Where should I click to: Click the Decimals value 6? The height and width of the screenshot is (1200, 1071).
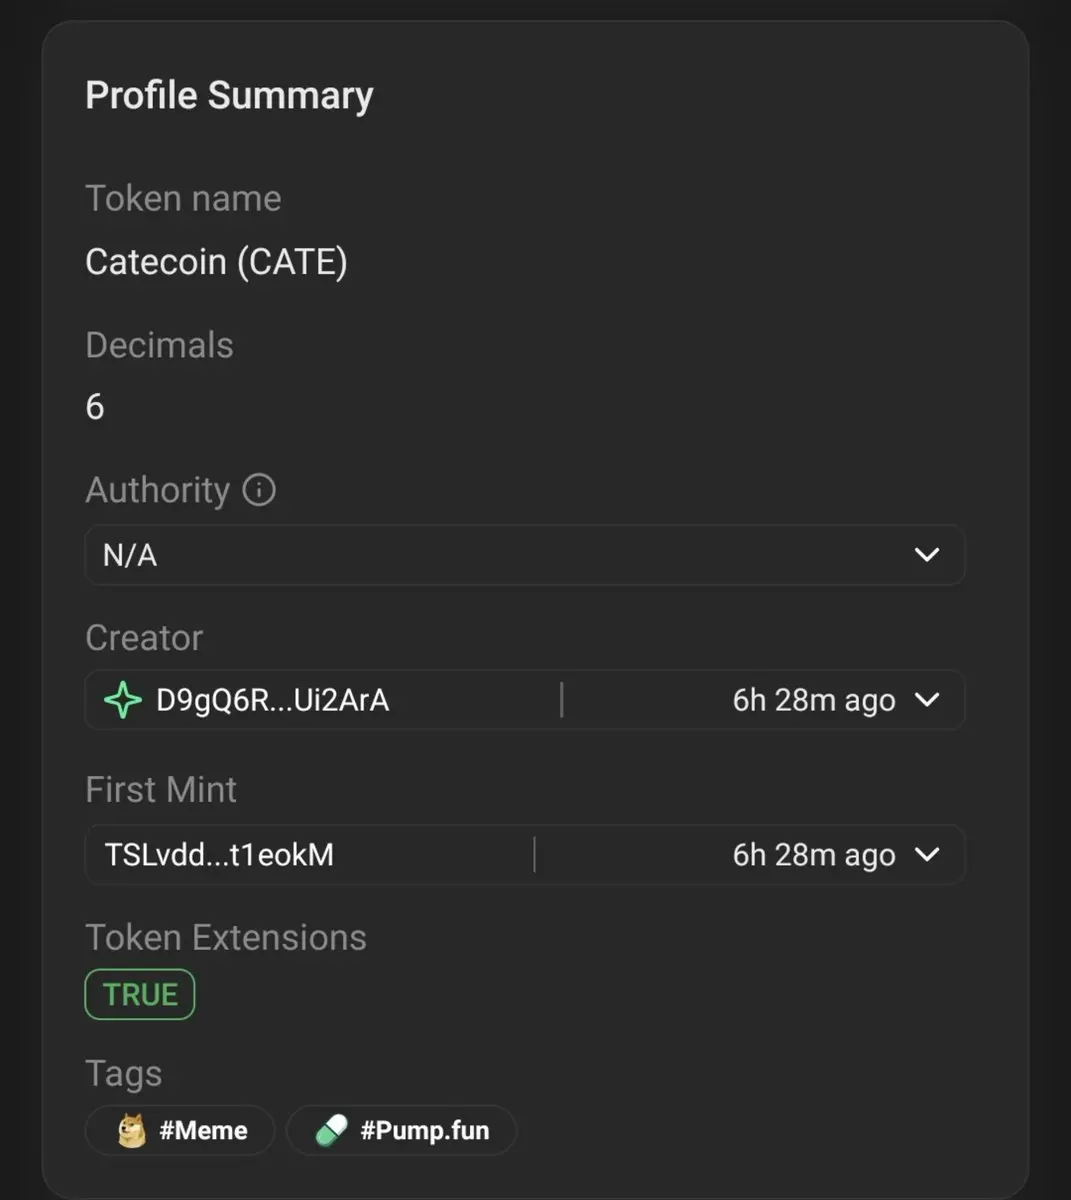pyautogui.click(x=95, y=407)
